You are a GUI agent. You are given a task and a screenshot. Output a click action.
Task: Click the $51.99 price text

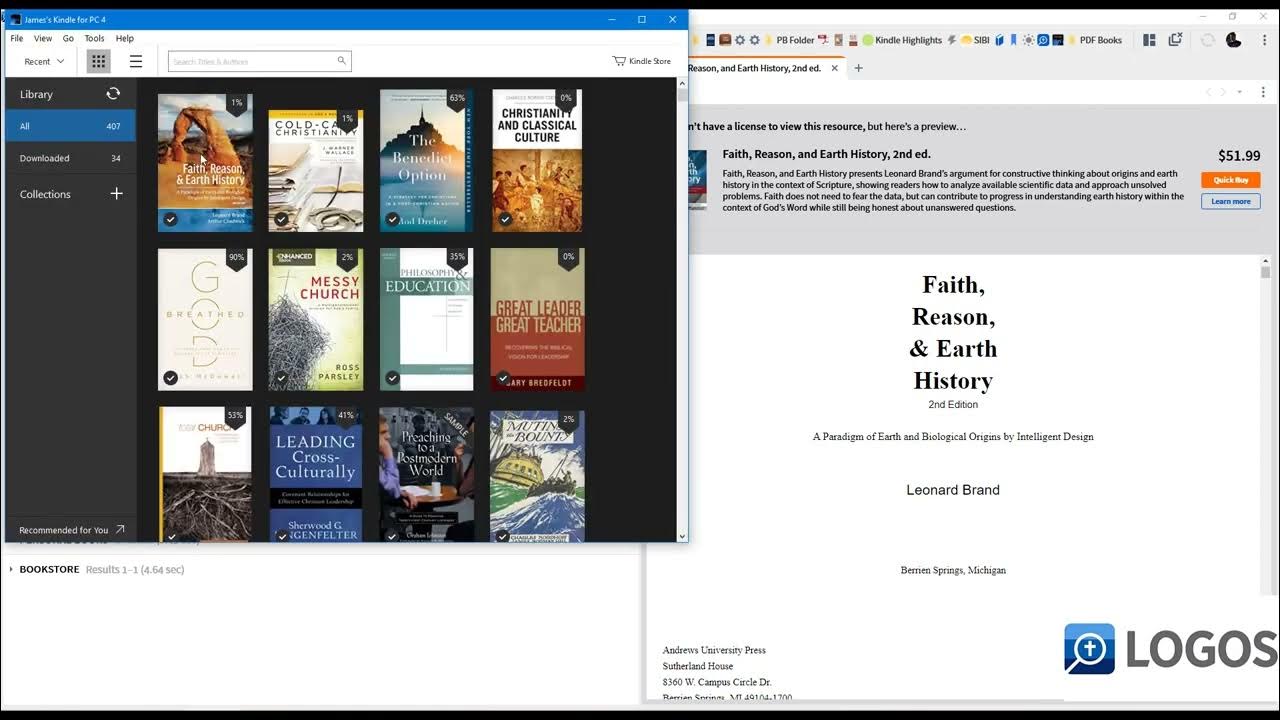pyautogui.click(x=1239, y=156)
